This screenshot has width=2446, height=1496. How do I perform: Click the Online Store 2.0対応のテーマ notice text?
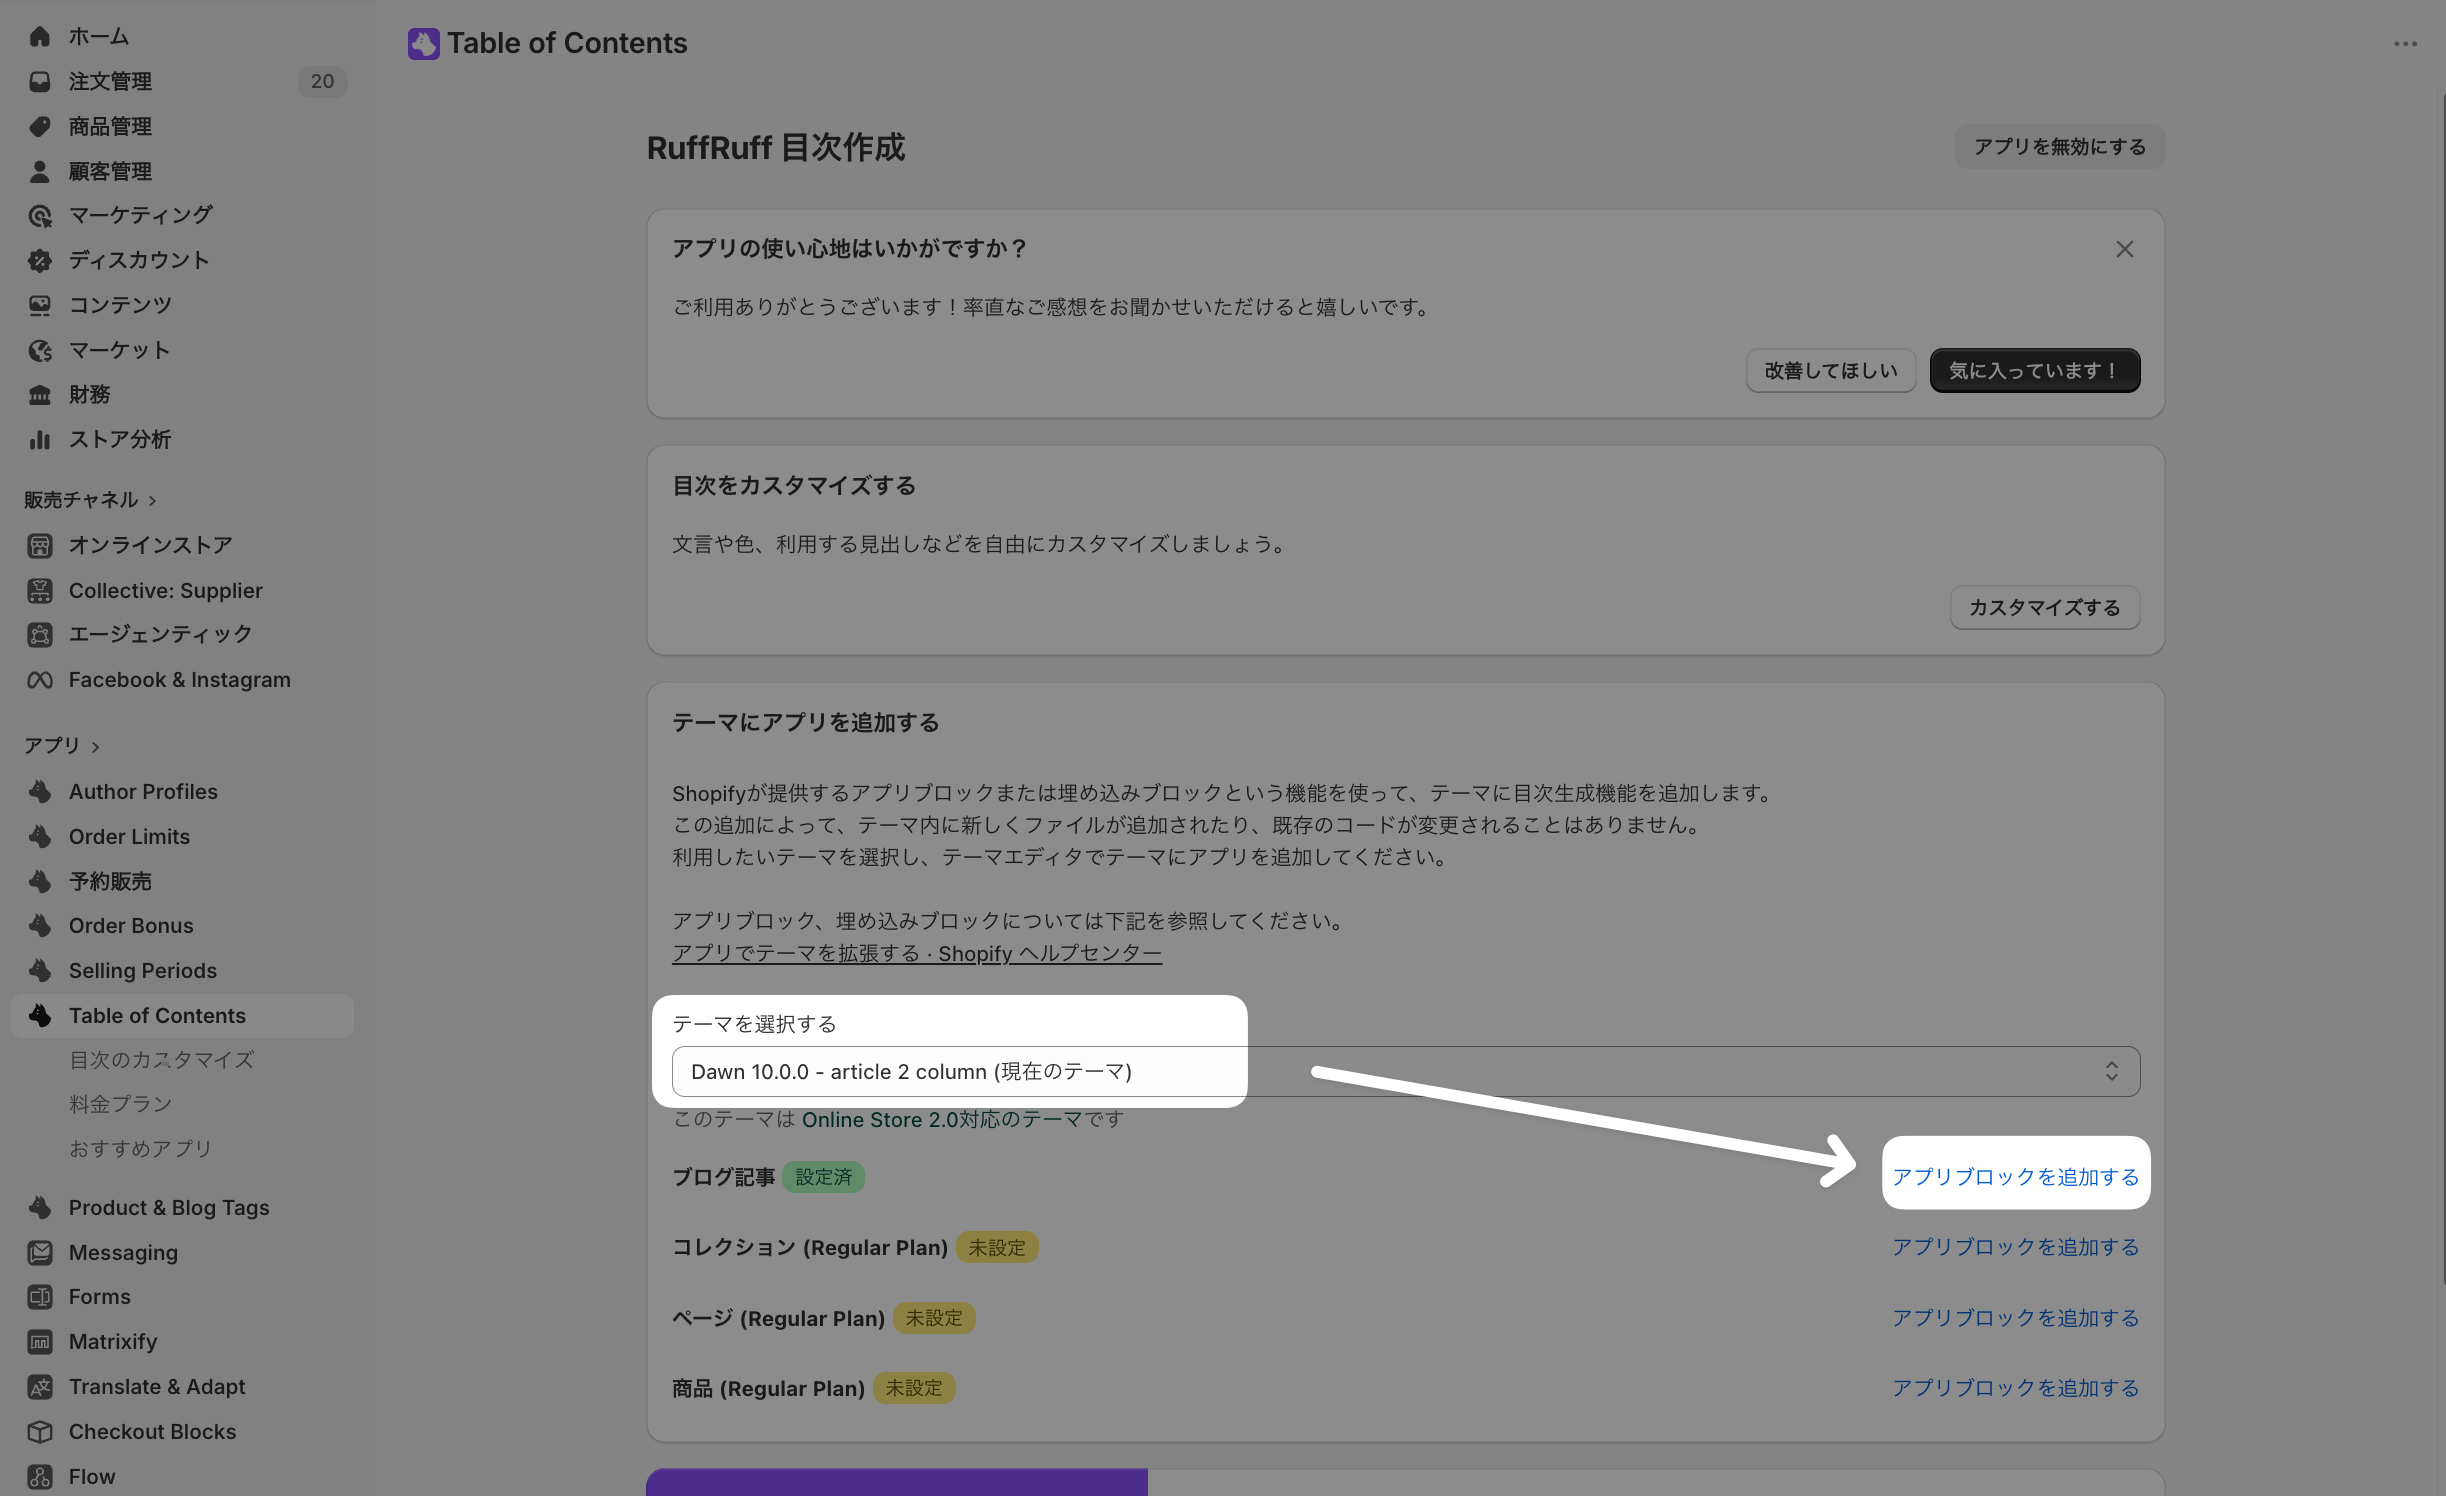[942, 1120]
